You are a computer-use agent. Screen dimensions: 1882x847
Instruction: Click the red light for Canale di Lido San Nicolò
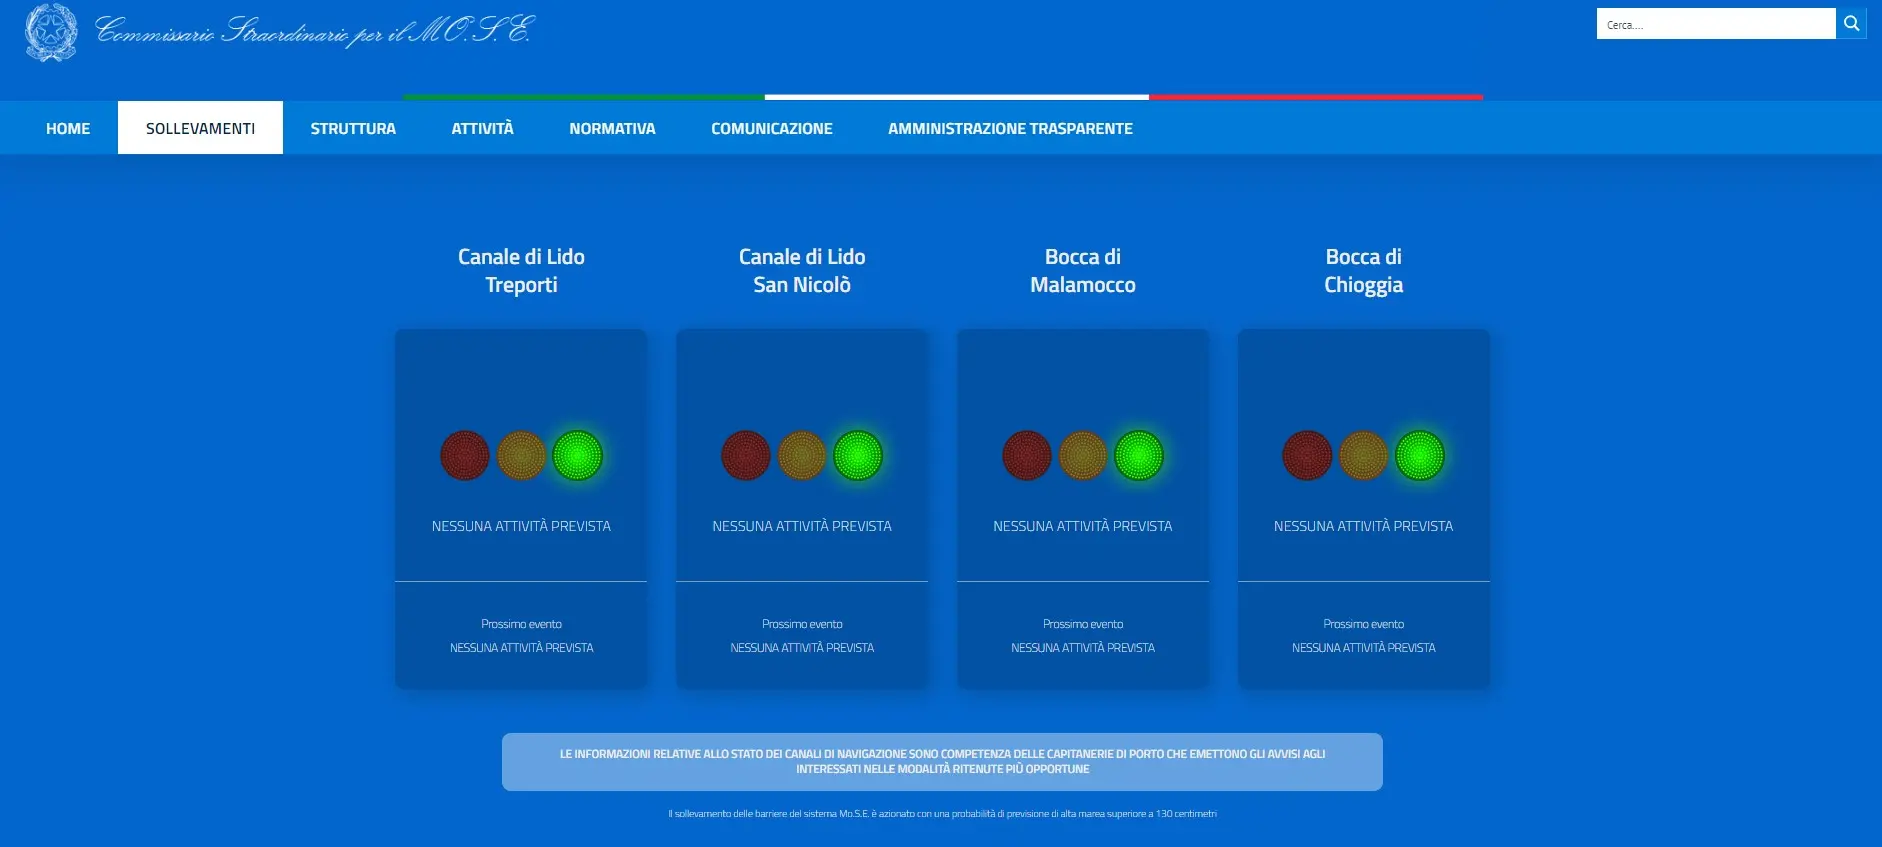coord(746,456)
